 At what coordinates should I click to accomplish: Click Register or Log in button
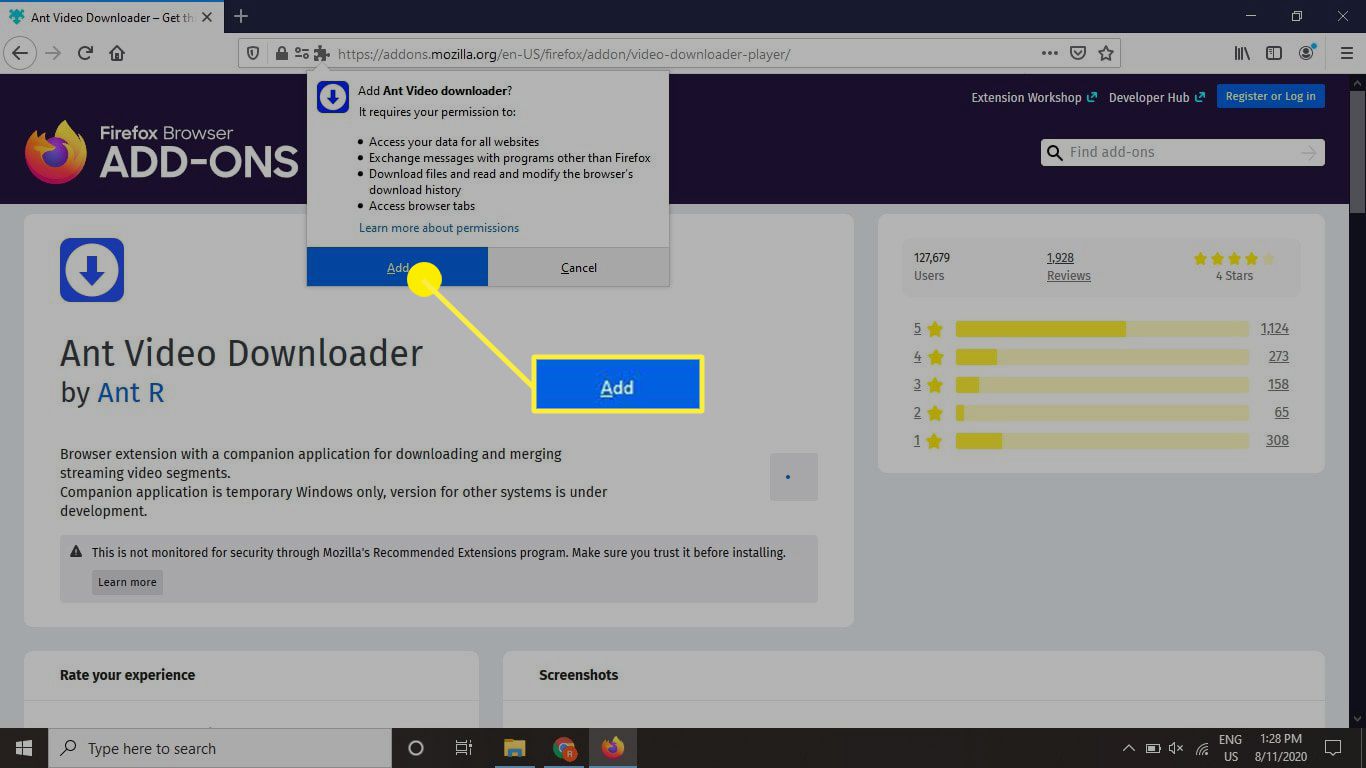tap(1271, 96)
